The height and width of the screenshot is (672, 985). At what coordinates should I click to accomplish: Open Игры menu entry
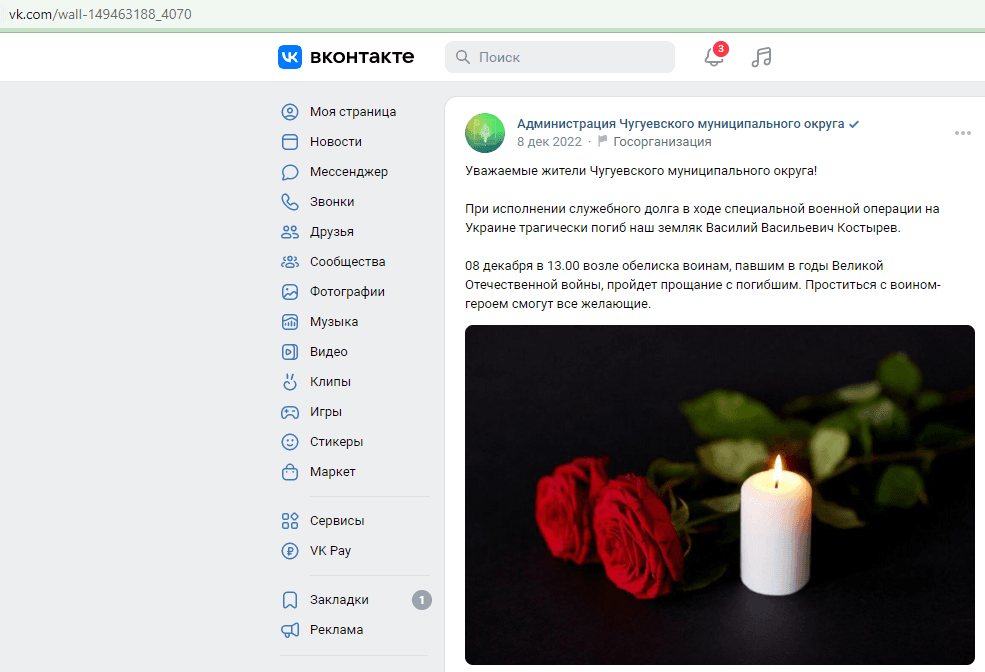click(325, 412)
